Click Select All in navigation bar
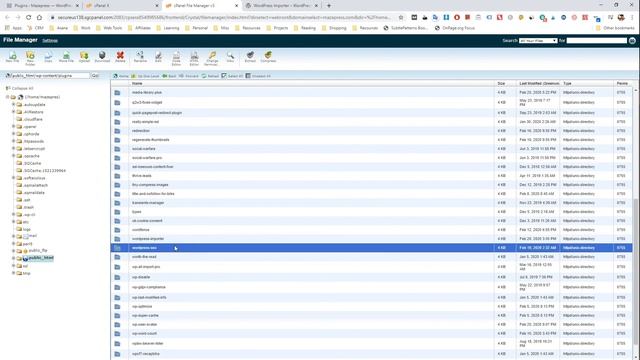This screenshot has height=360, width=640. pyautogui.click(x=232, y=76)
